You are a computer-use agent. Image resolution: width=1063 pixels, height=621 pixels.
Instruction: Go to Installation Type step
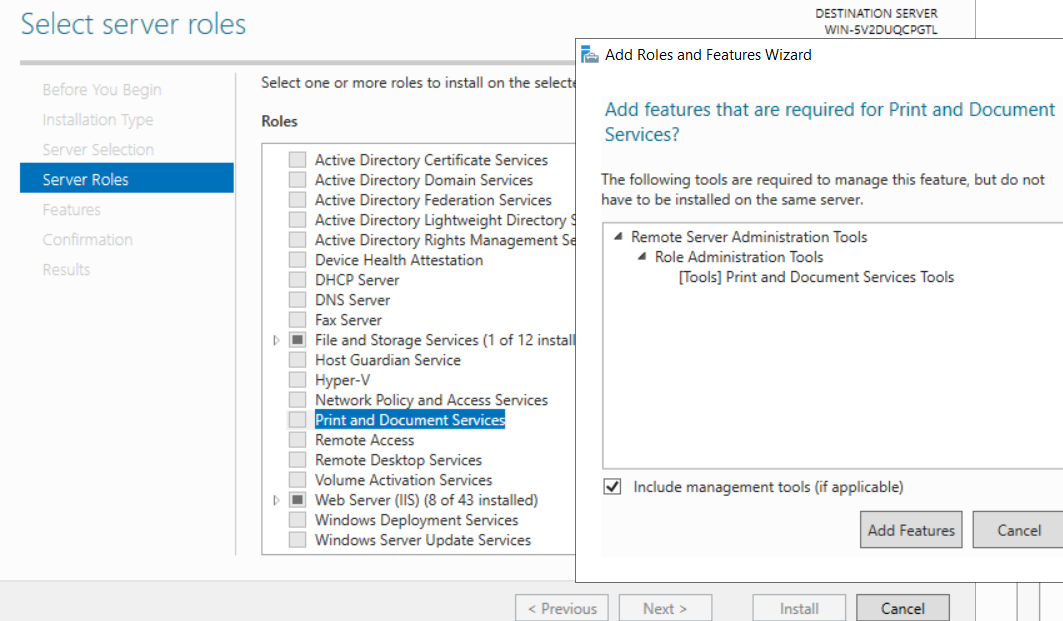pyautogui.click(x=98, y=120)
